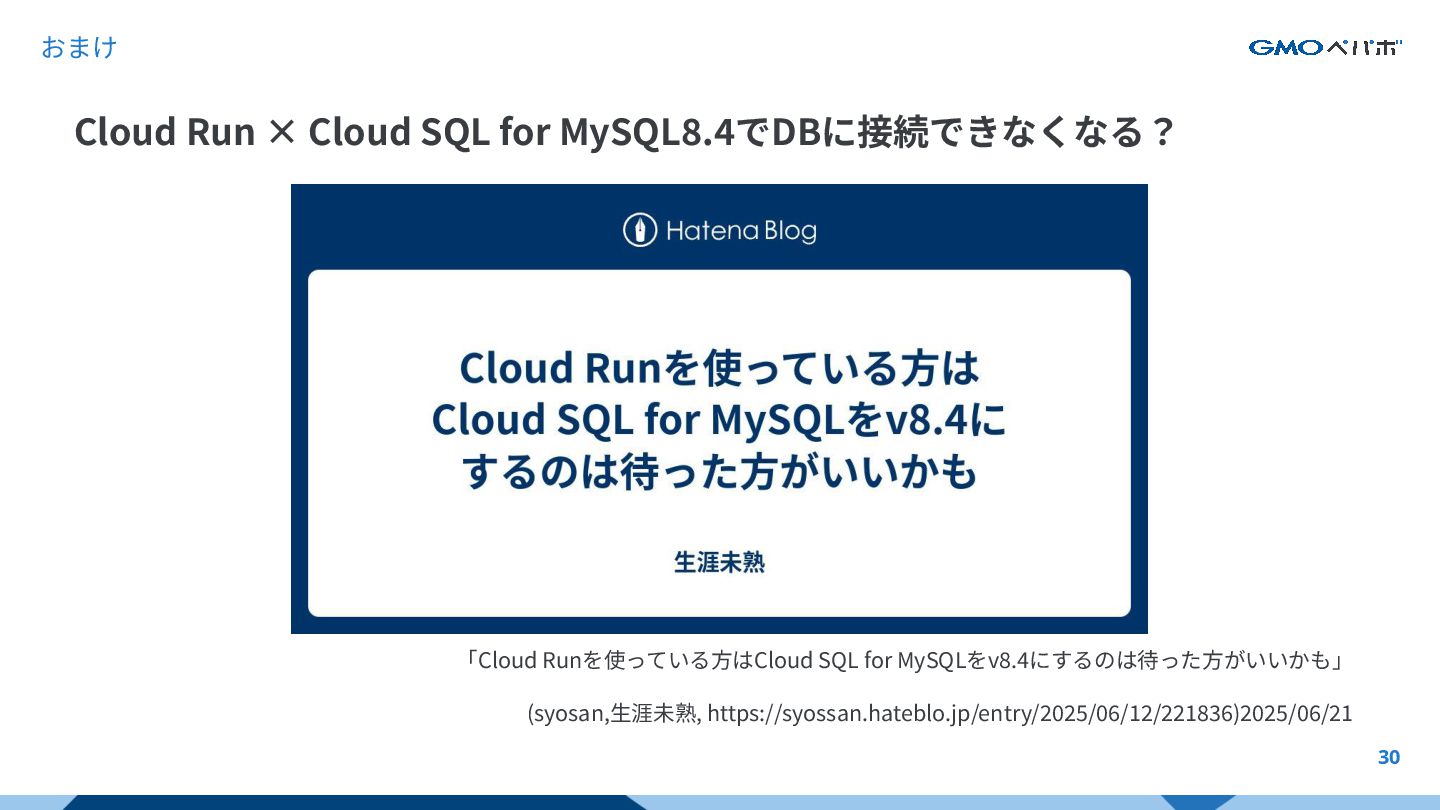Click the Hatena Blog pen icon
Viewport: 1440px width, 810px height.
[639, 230]
